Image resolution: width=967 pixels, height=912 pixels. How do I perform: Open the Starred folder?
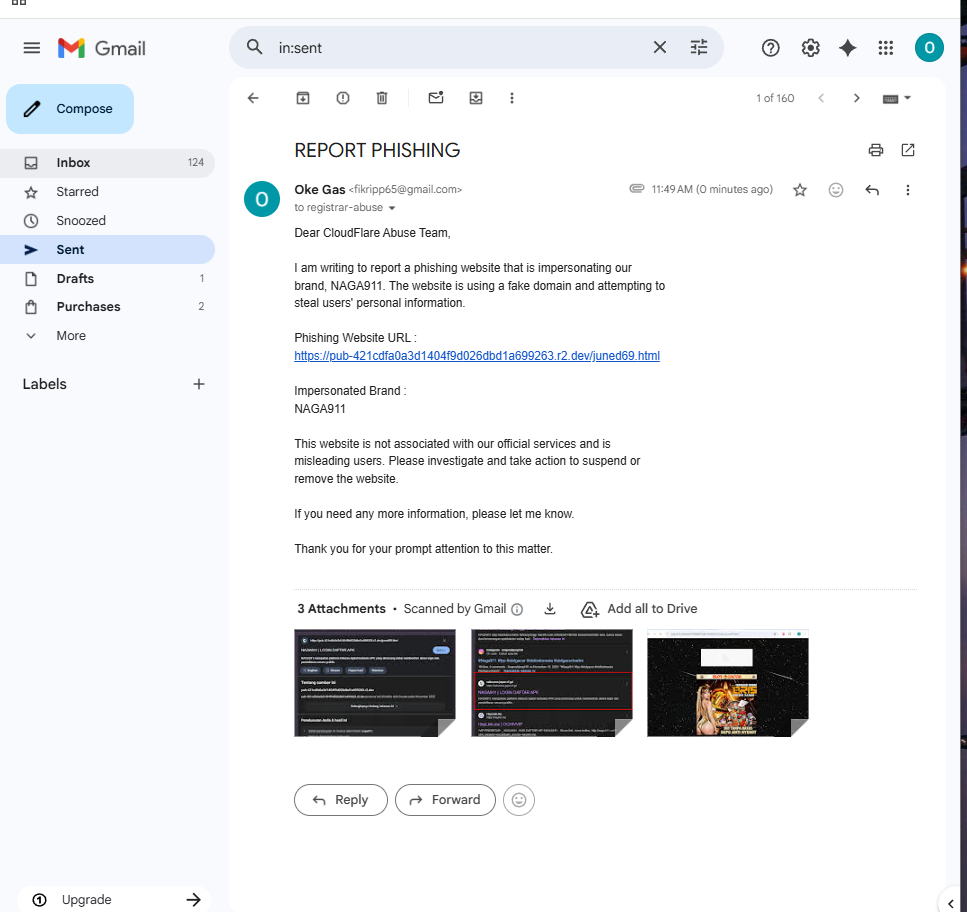107,192
